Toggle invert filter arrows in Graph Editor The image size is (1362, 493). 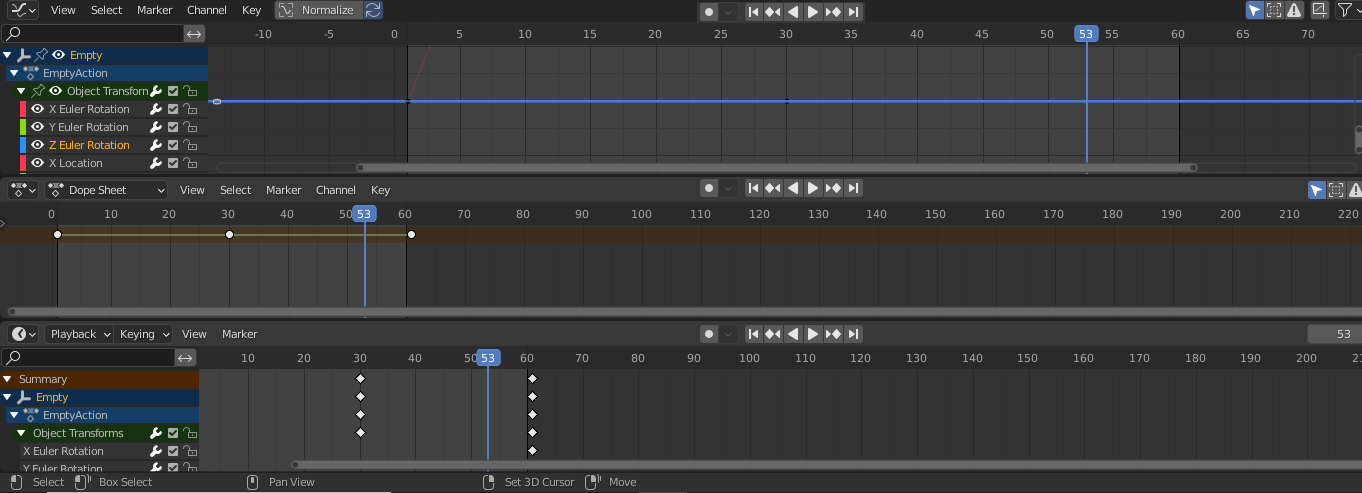point(195,34)
